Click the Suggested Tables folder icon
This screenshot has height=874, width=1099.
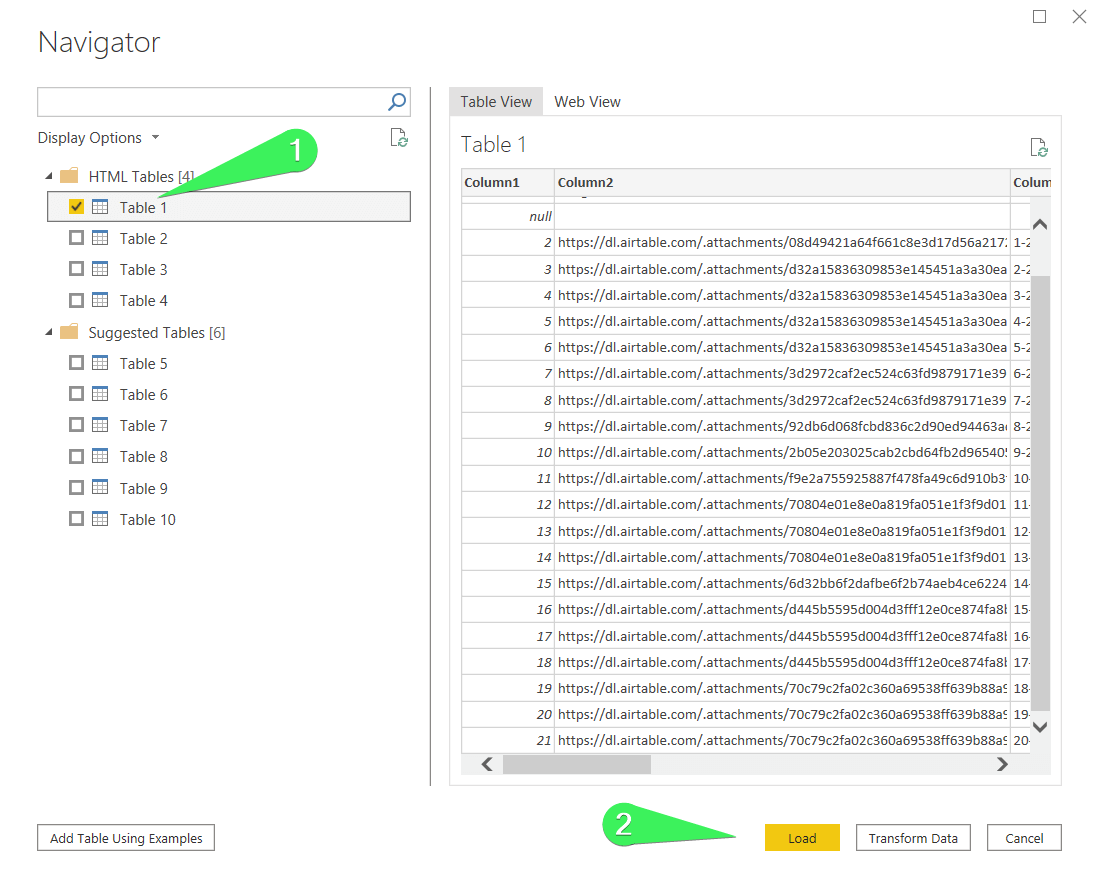(69, 332)
